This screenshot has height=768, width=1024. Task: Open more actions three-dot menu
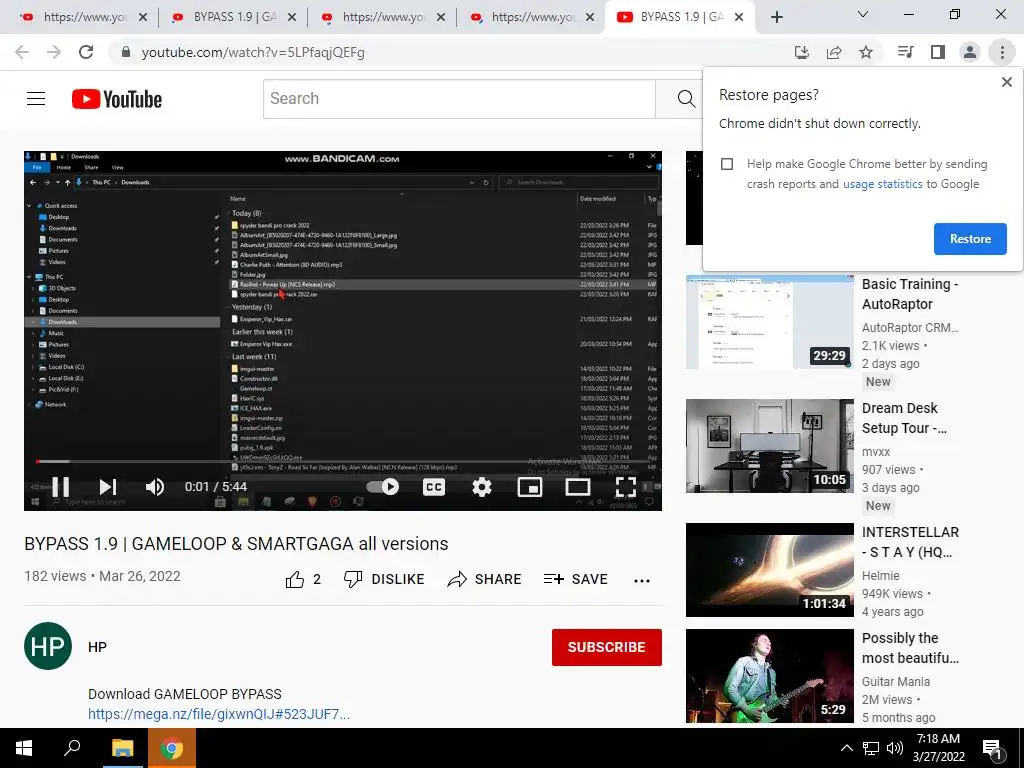click(642, 581)
